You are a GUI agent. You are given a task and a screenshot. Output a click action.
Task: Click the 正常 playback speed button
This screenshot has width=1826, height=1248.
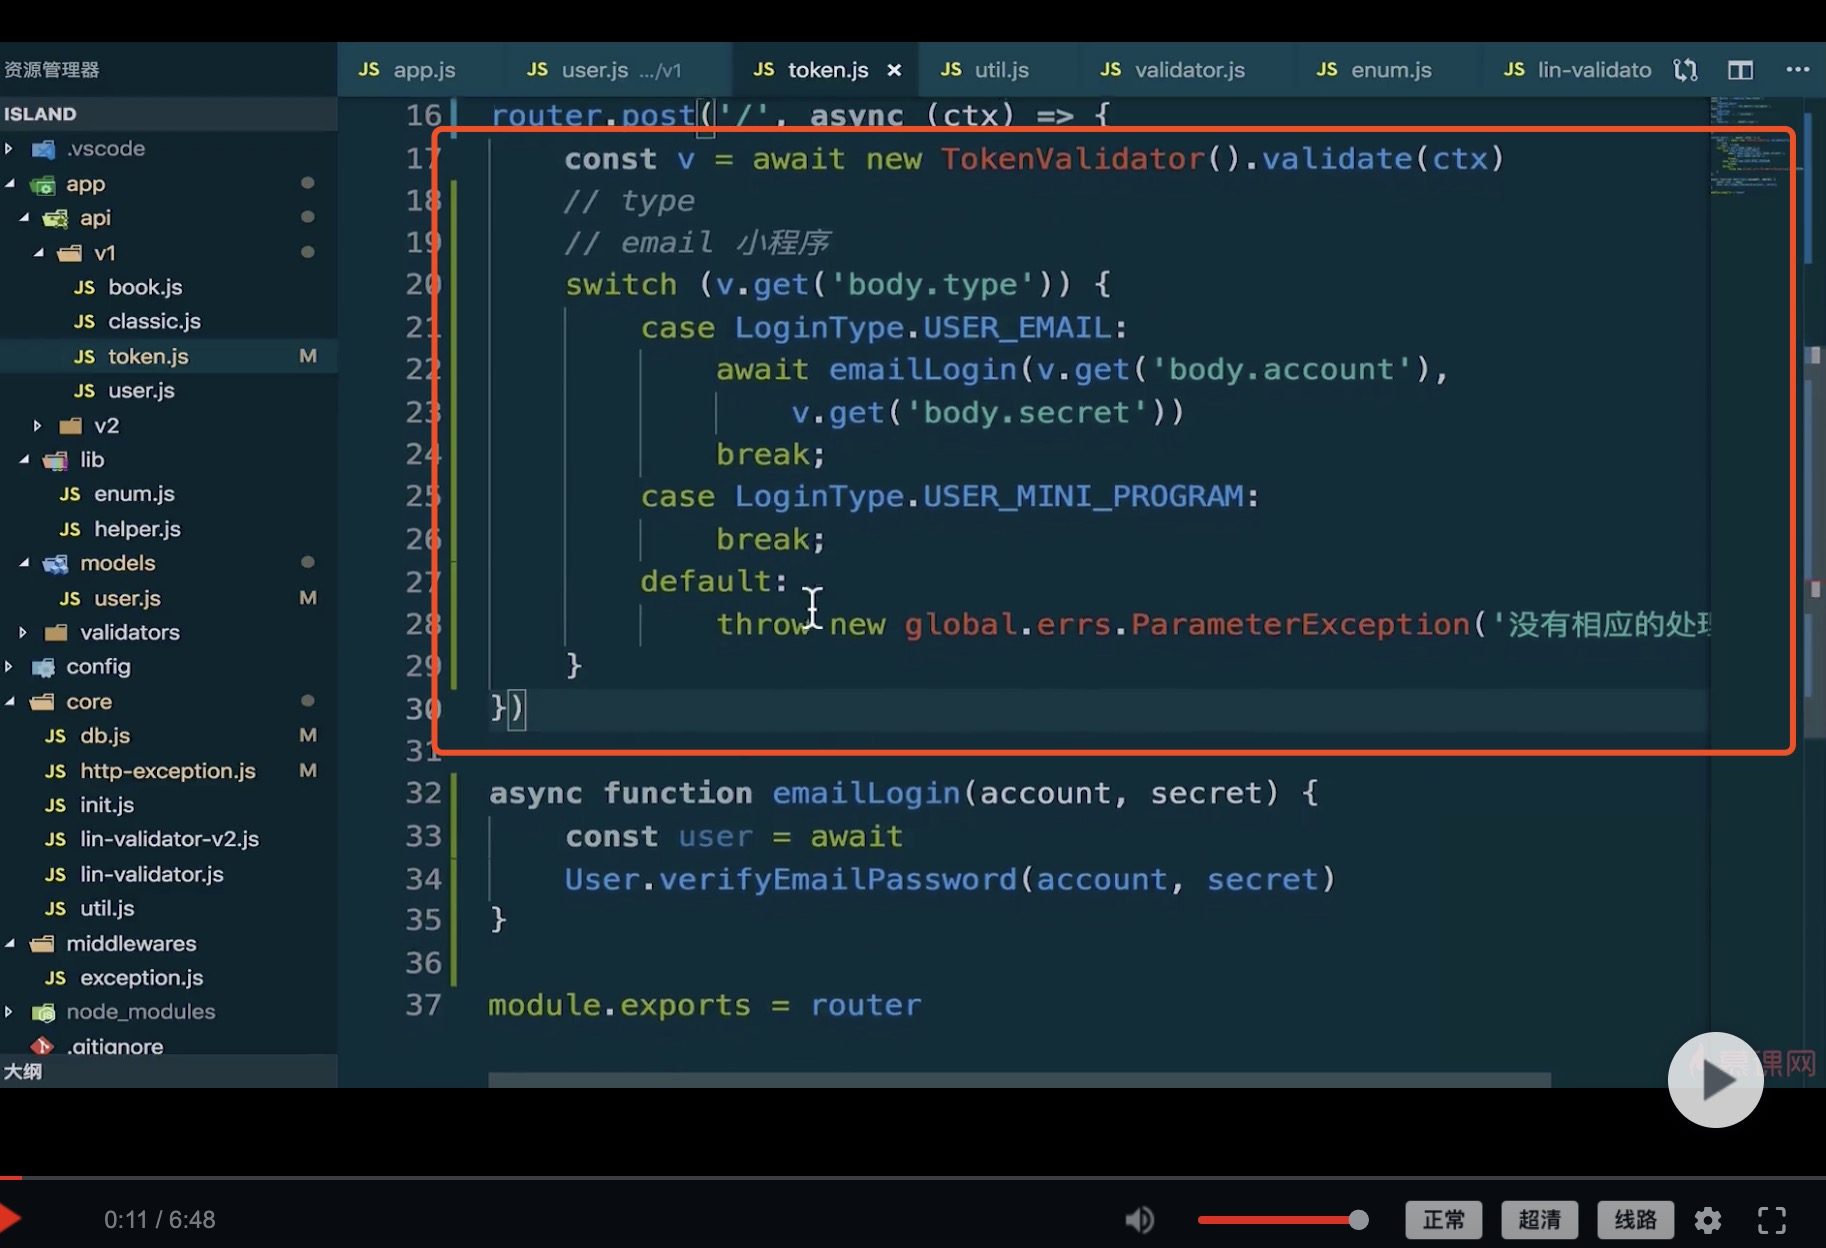point(1444,1220)
